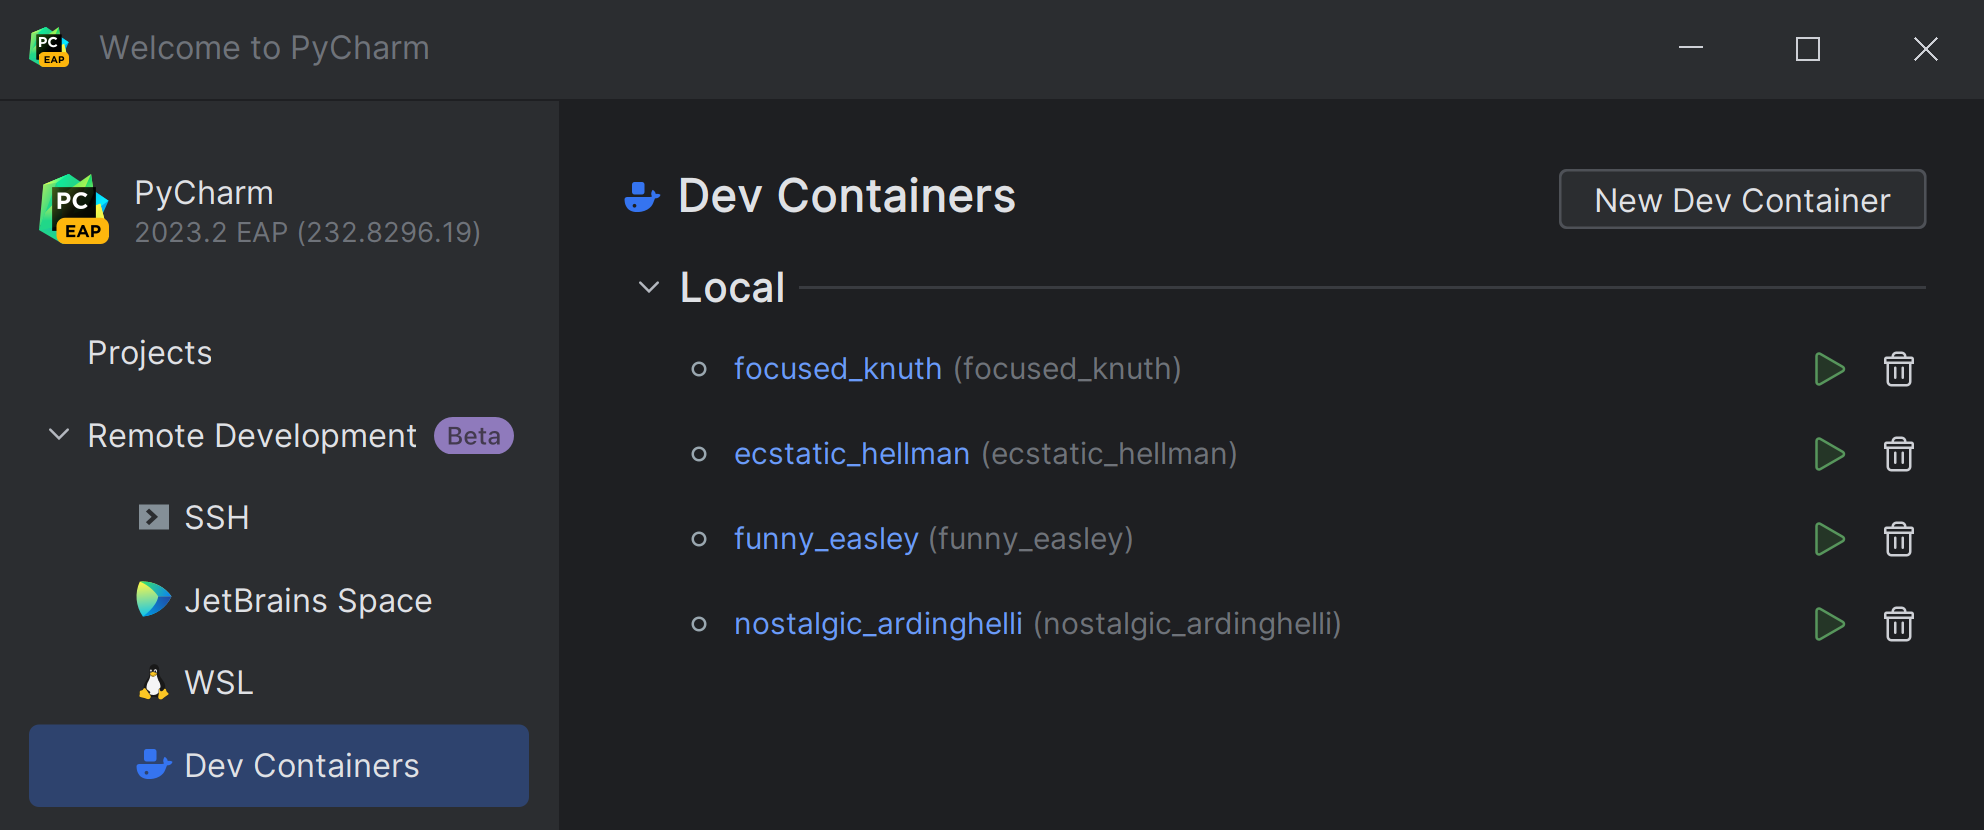Image resolution: width=1984 pixels, height=830 pixels.
Task: Start the funny_easley container with the play icon
Action: [x=1829, y=539]
